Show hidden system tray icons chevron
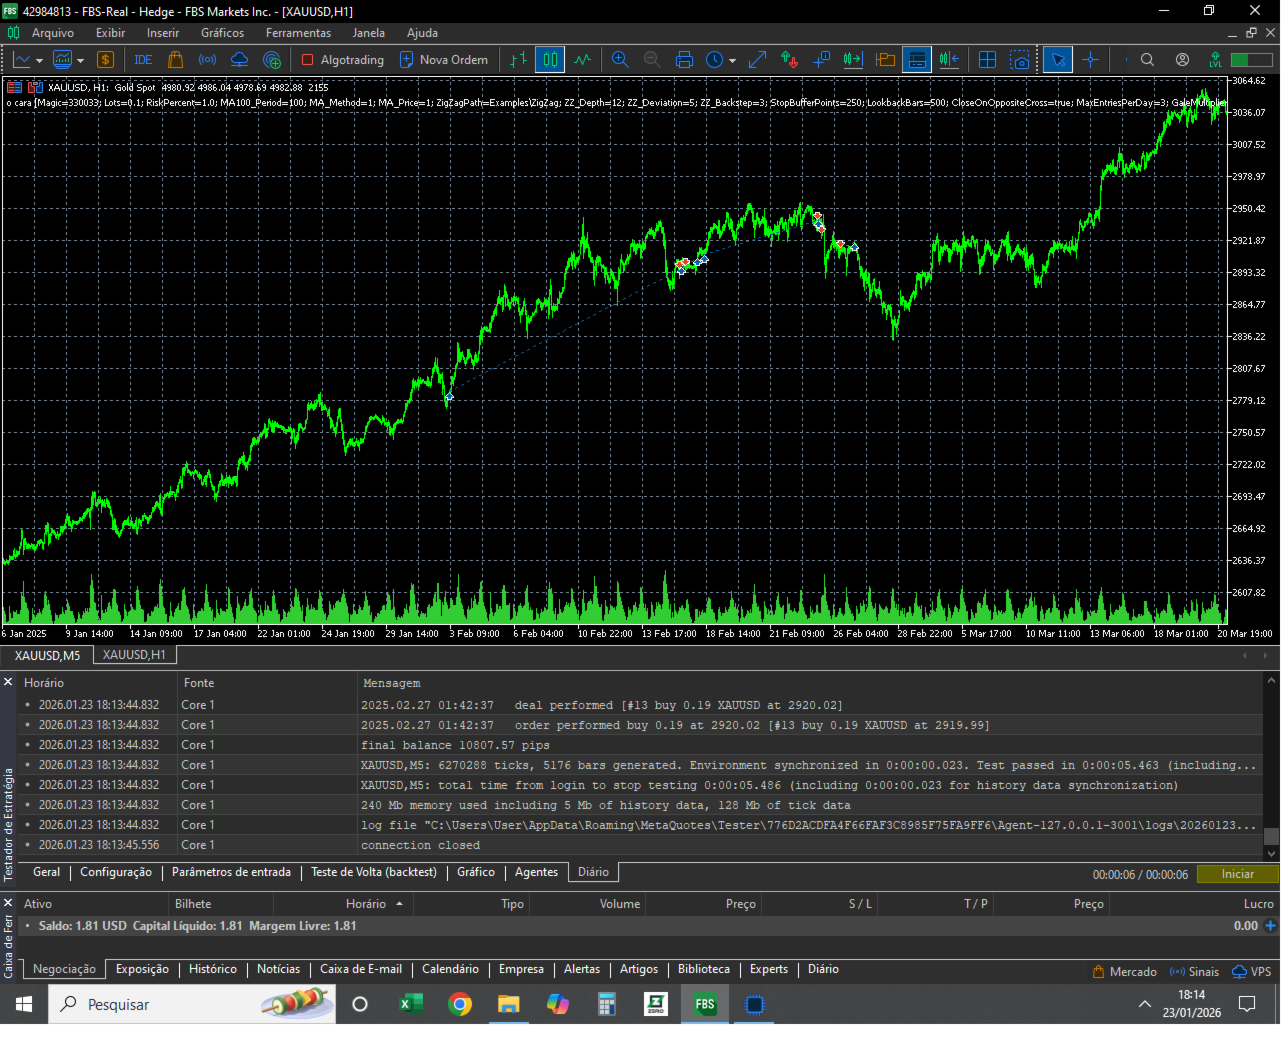This screenshot has width=1286, height=1042. (x=1145, y=1004)
